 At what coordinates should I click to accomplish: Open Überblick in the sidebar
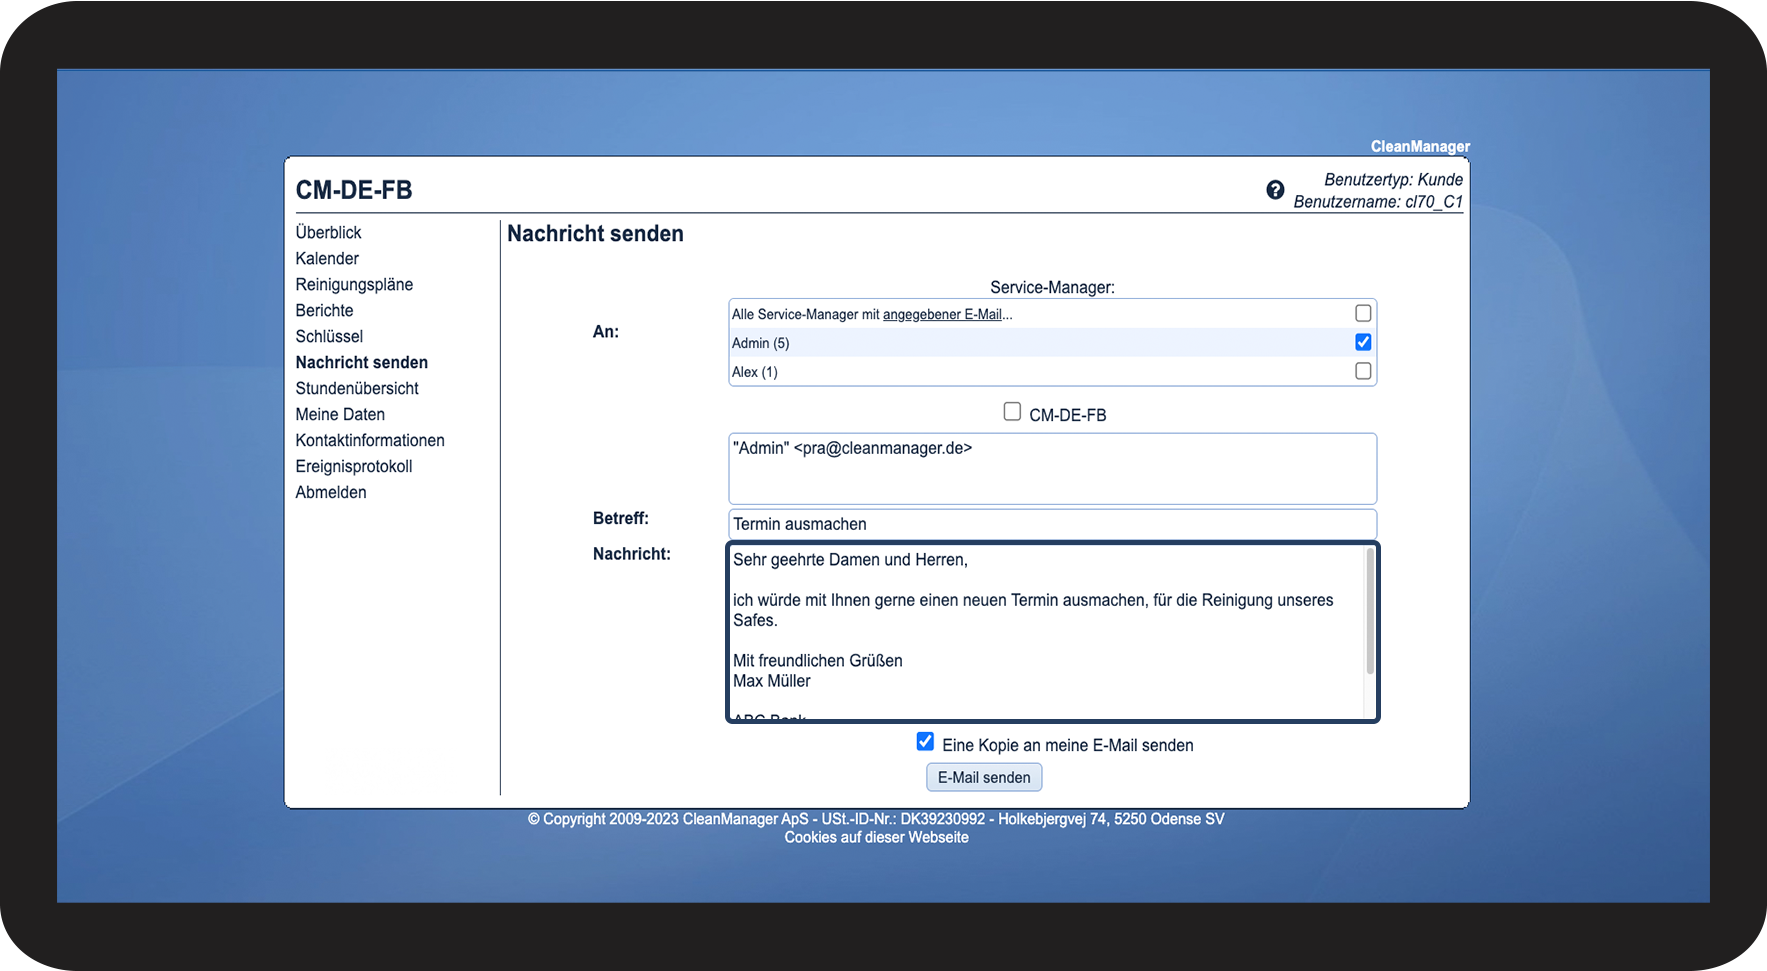point(328,232)
